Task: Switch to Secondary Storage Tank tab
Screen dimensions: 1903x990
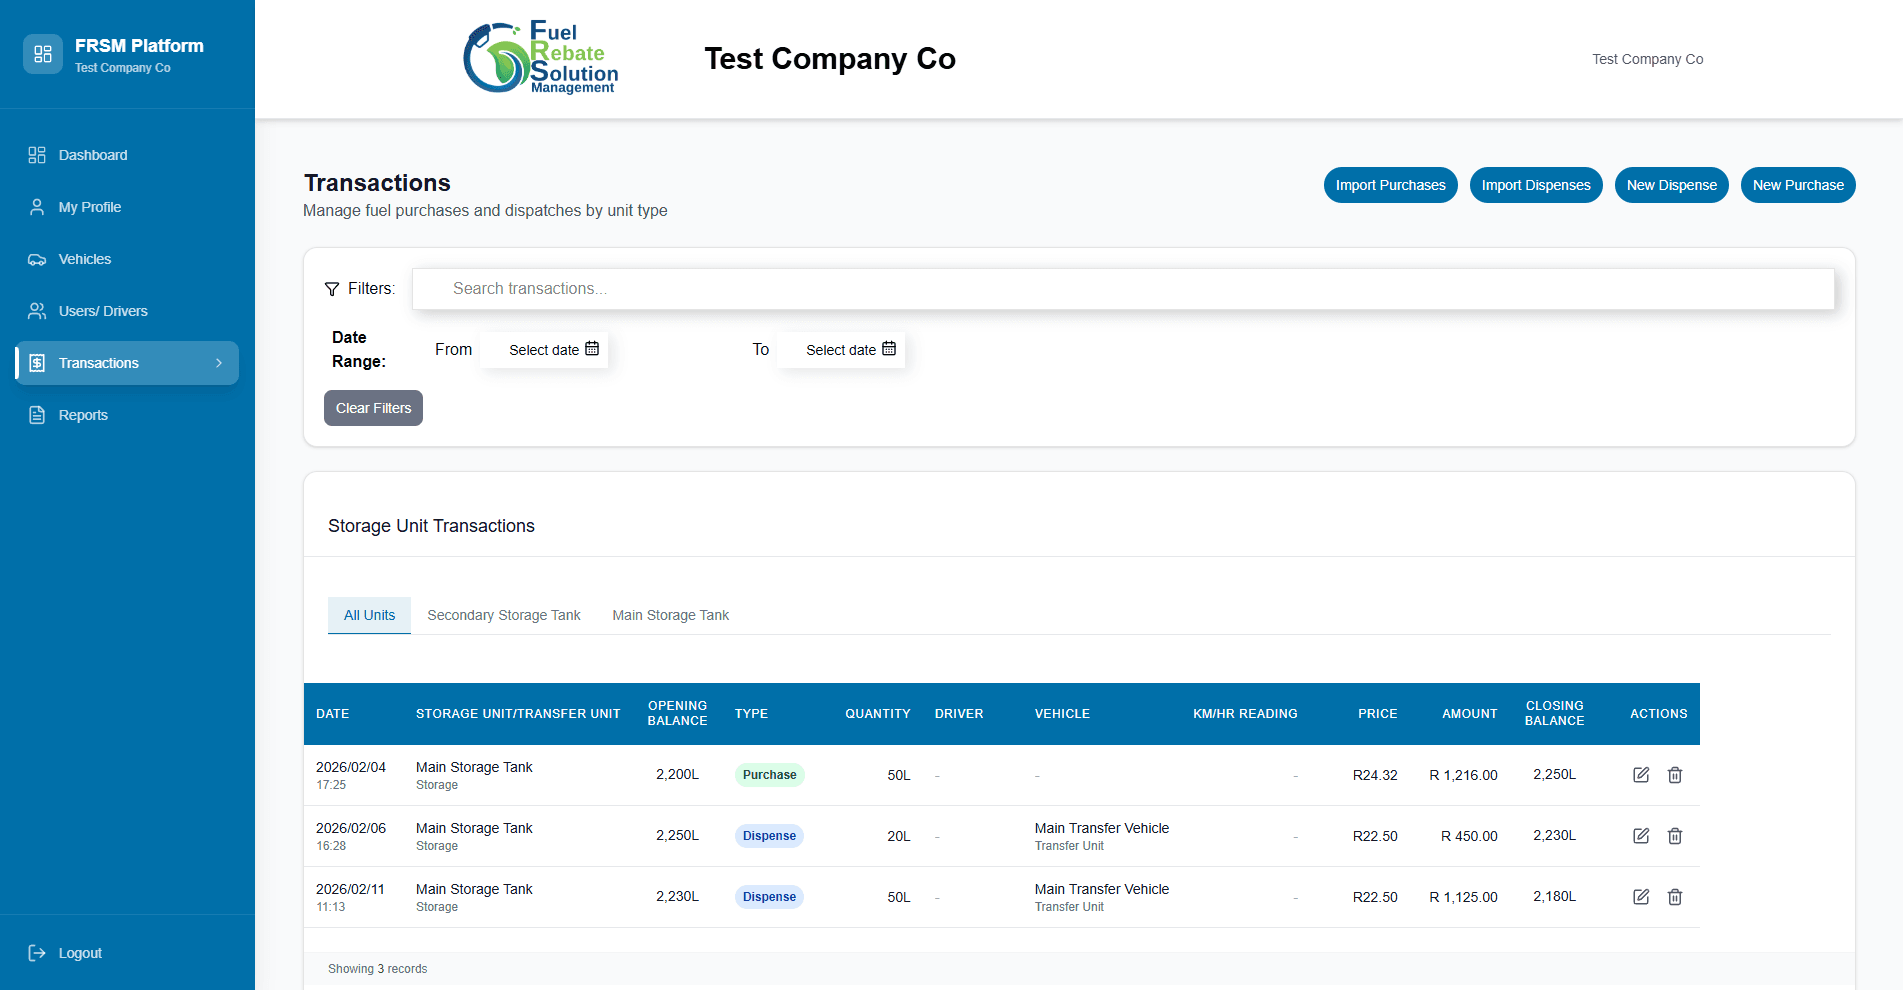Action: point(504,615)
